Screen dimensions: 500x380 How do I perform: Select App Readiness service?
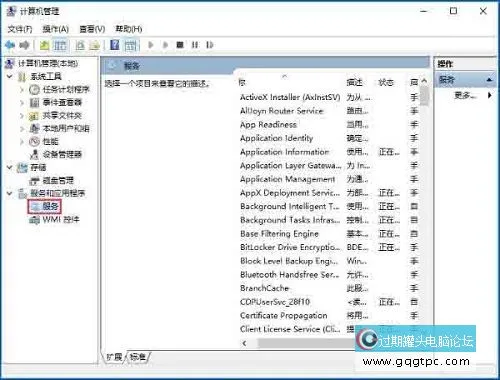tap(268, 124)
